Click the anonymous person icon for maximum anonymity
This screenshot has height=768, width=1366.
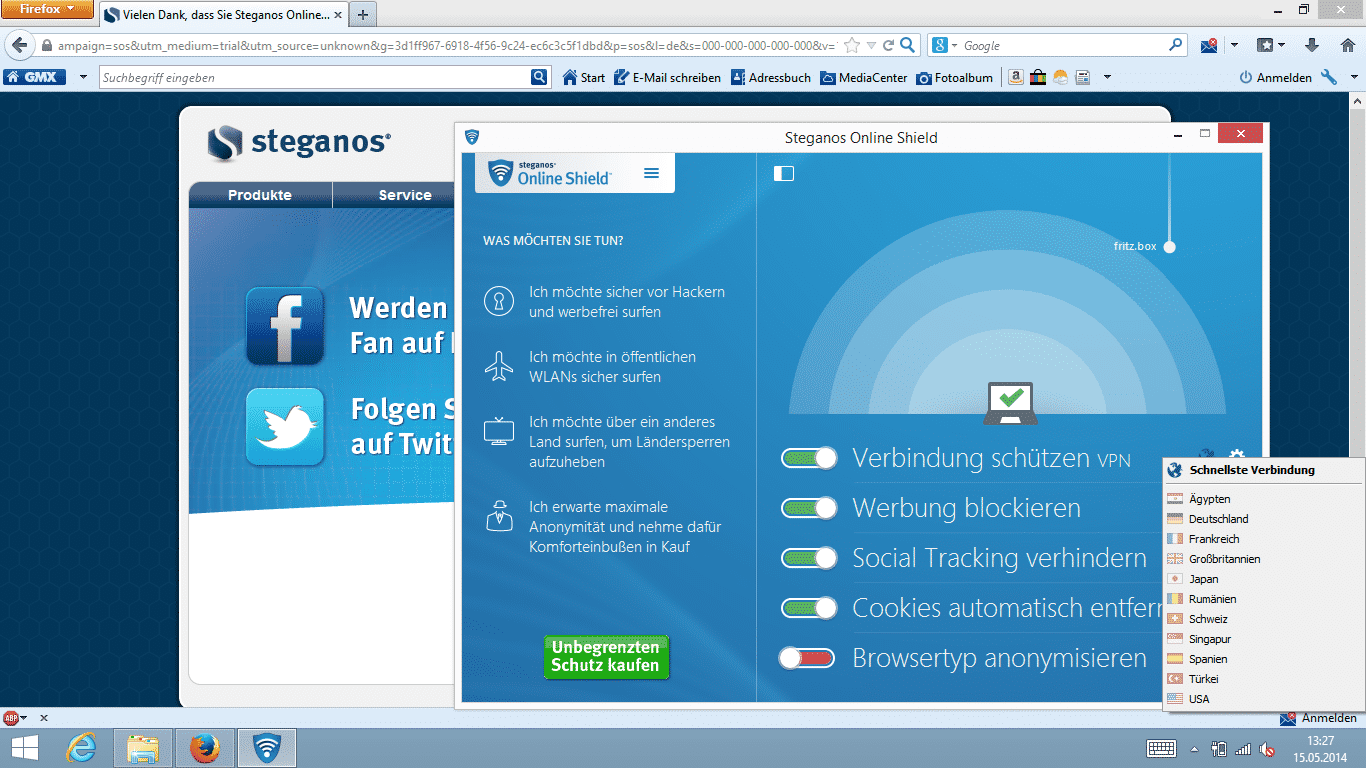click(x=497, y=514)
